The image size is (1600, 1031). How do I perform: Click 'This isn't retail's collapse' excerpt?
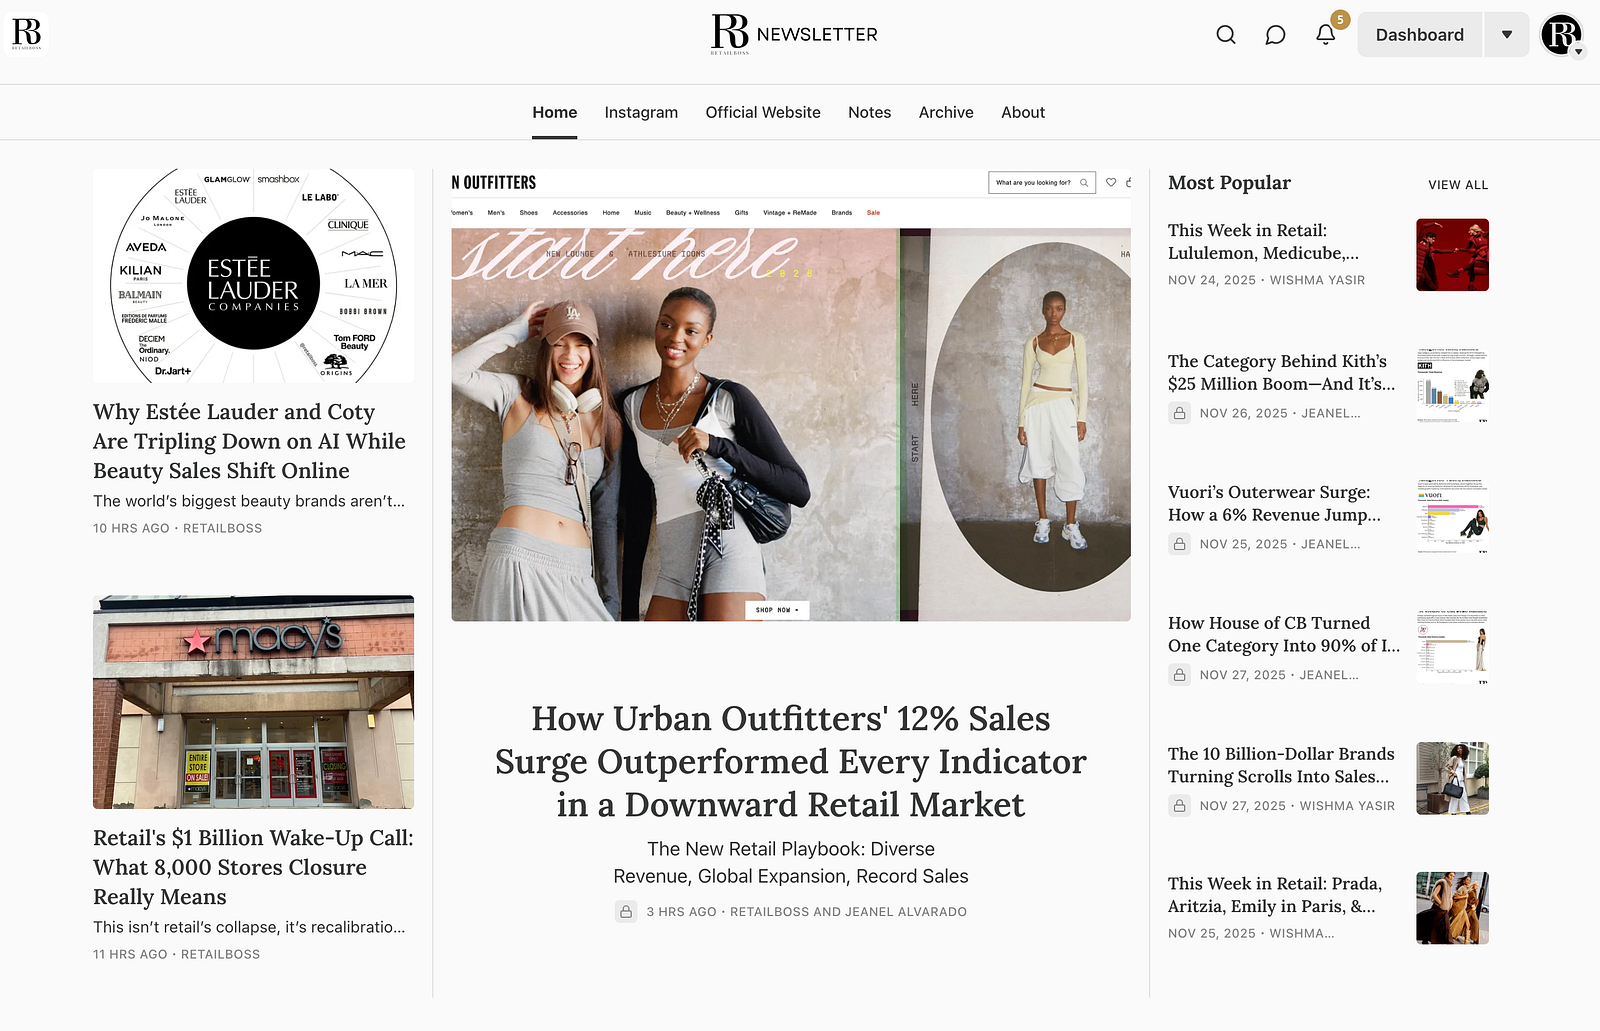tap(249, 927)
